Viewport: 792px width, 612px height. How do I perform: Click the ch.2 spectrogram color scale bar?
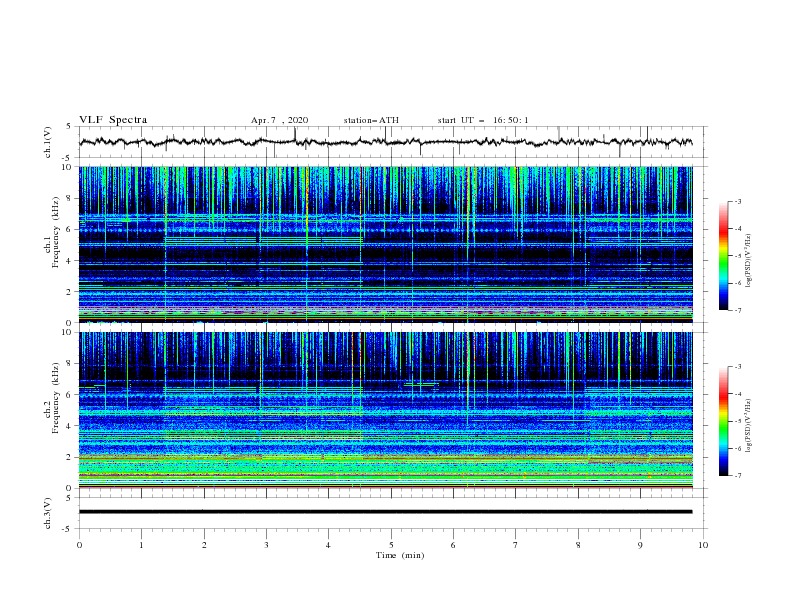[723, 421]
